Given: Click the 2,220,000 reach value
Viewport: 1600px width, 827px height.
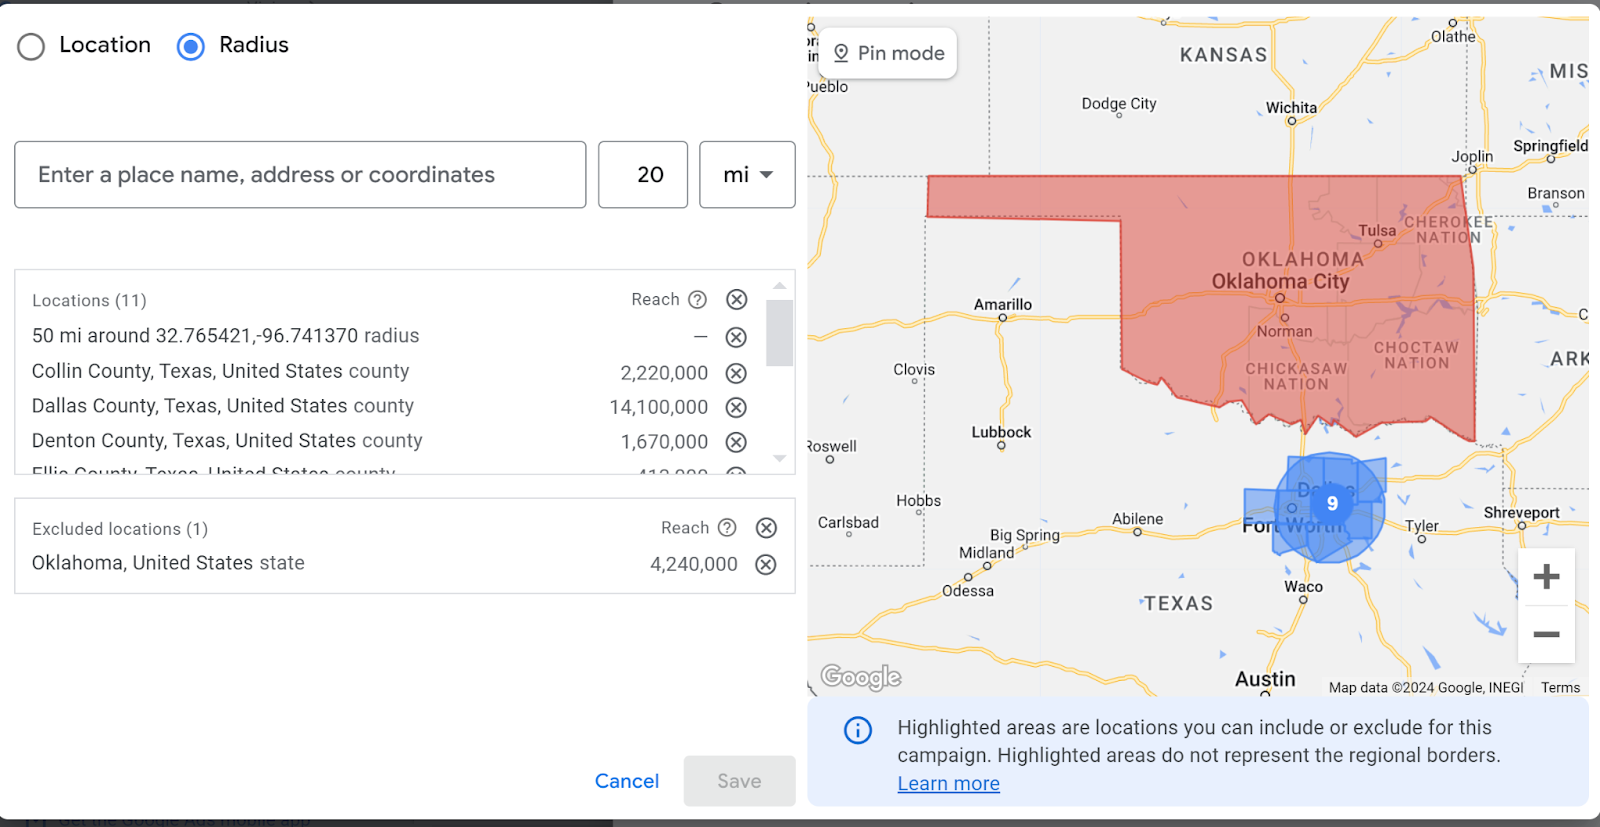Looking at the screenshot, I should [664, 373].
